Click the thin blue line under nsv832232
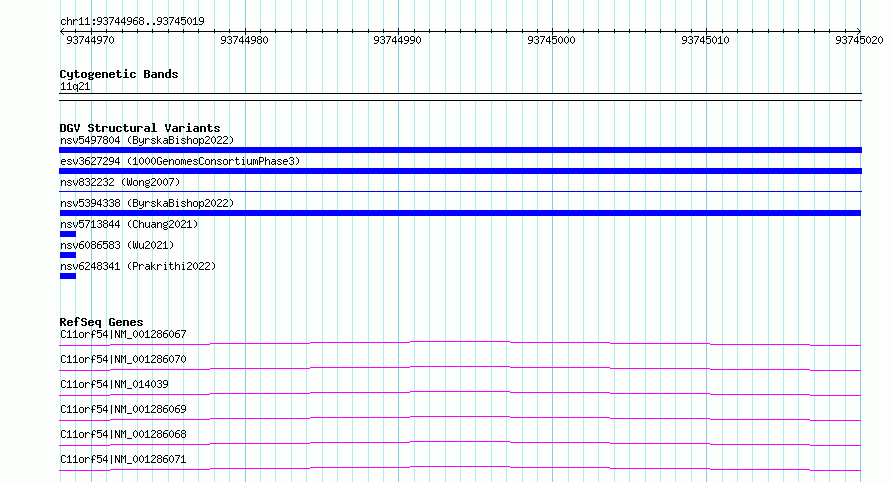 click(460, 192)
